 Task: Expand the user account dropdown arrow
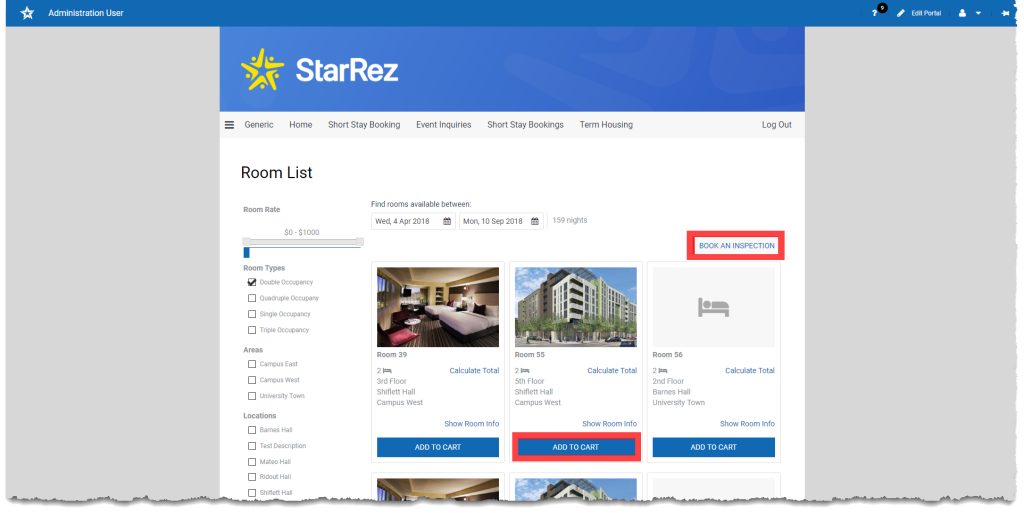[978, 13]
